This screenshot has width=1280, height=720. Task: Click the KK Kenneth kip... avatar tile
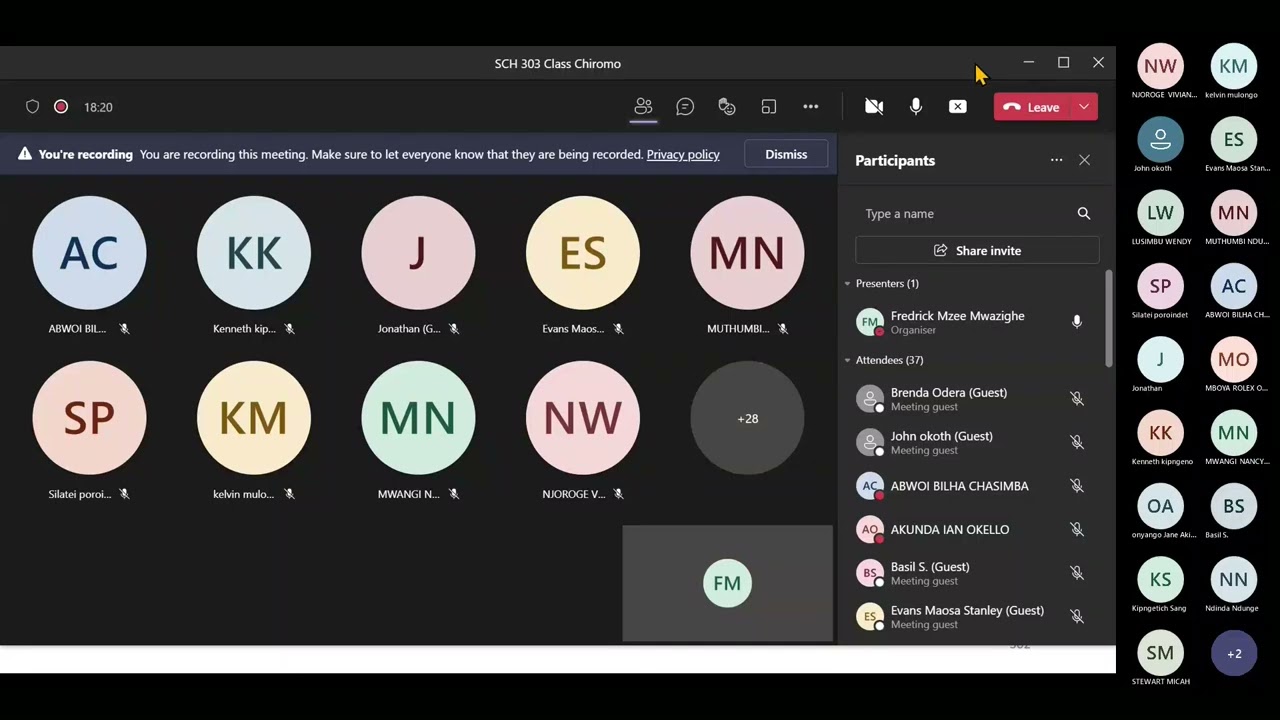point(254,253)
